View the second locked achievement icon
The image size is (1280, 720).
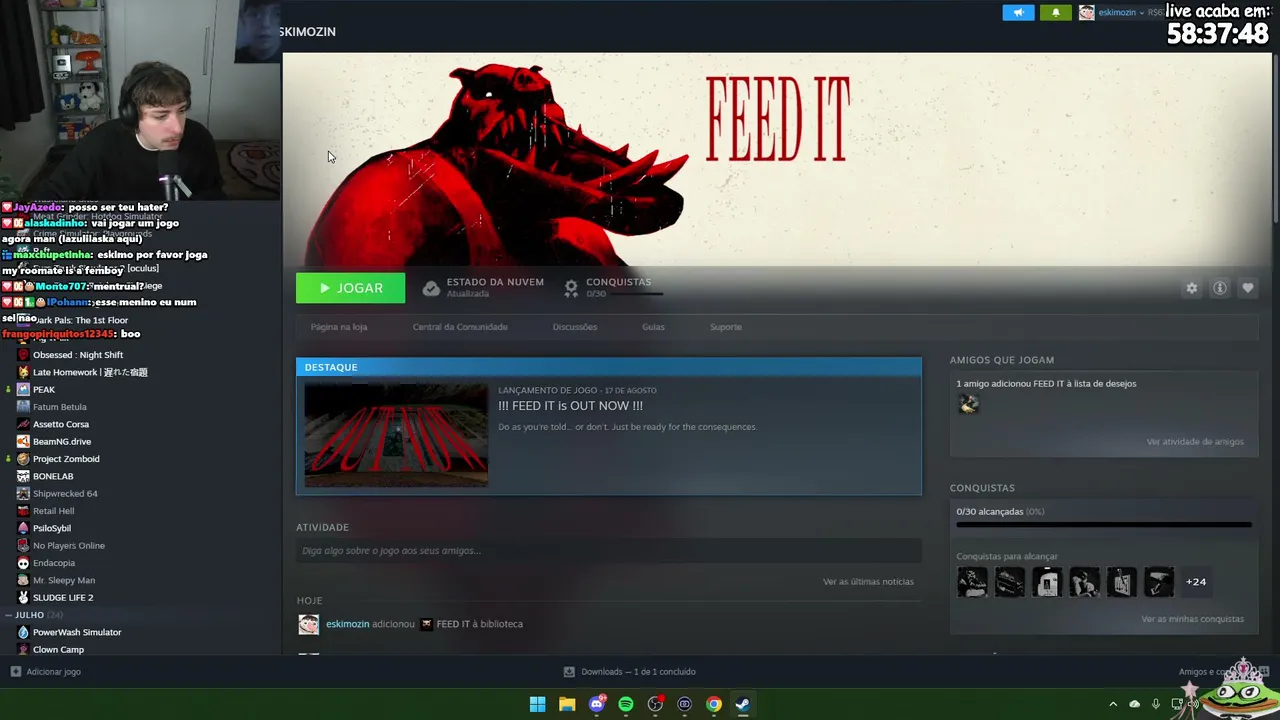click(x=1009, y=582)
